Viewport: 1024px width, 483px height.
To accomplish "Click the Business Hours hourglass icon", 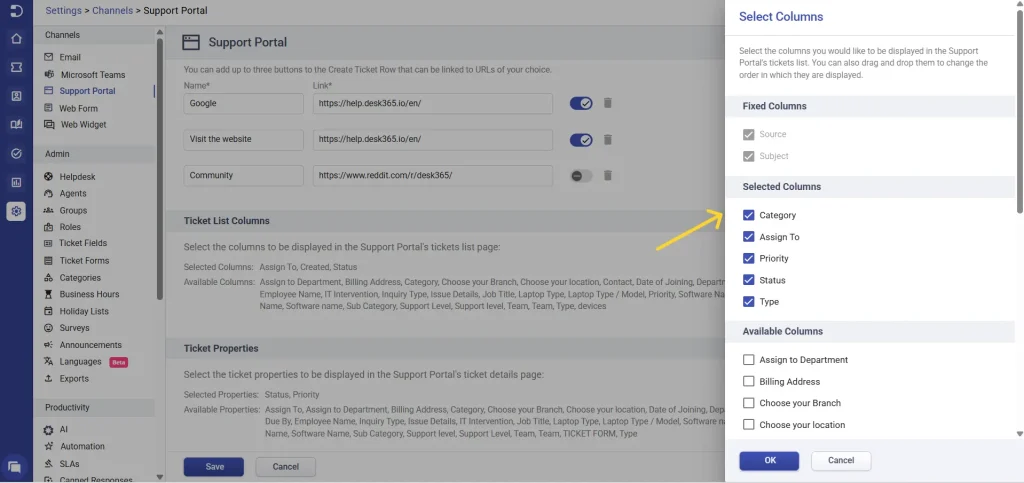I will pyautogui.click(x=48, y=294).
